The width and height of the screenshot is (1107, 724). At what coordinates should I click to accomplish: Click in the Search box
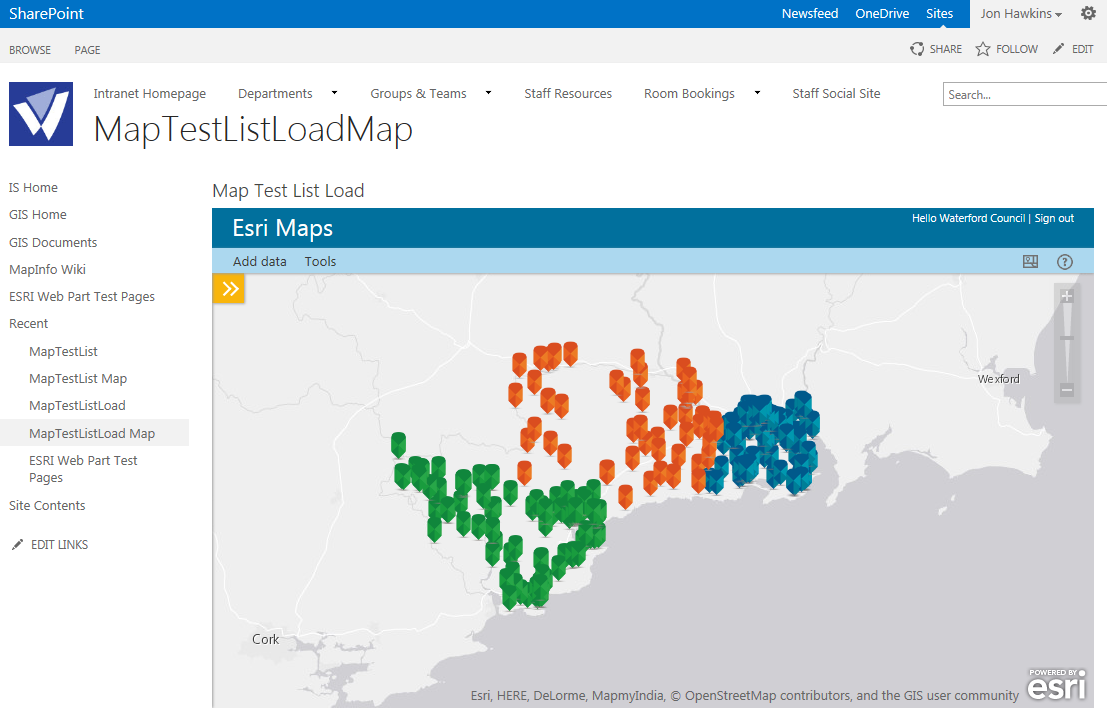click(x=1025, y=95)
